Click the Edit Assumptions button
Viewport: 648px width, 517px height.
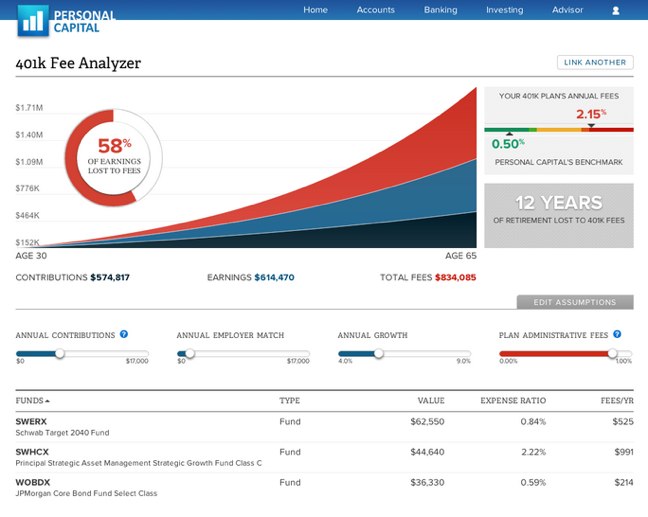(x=574, y=302)
